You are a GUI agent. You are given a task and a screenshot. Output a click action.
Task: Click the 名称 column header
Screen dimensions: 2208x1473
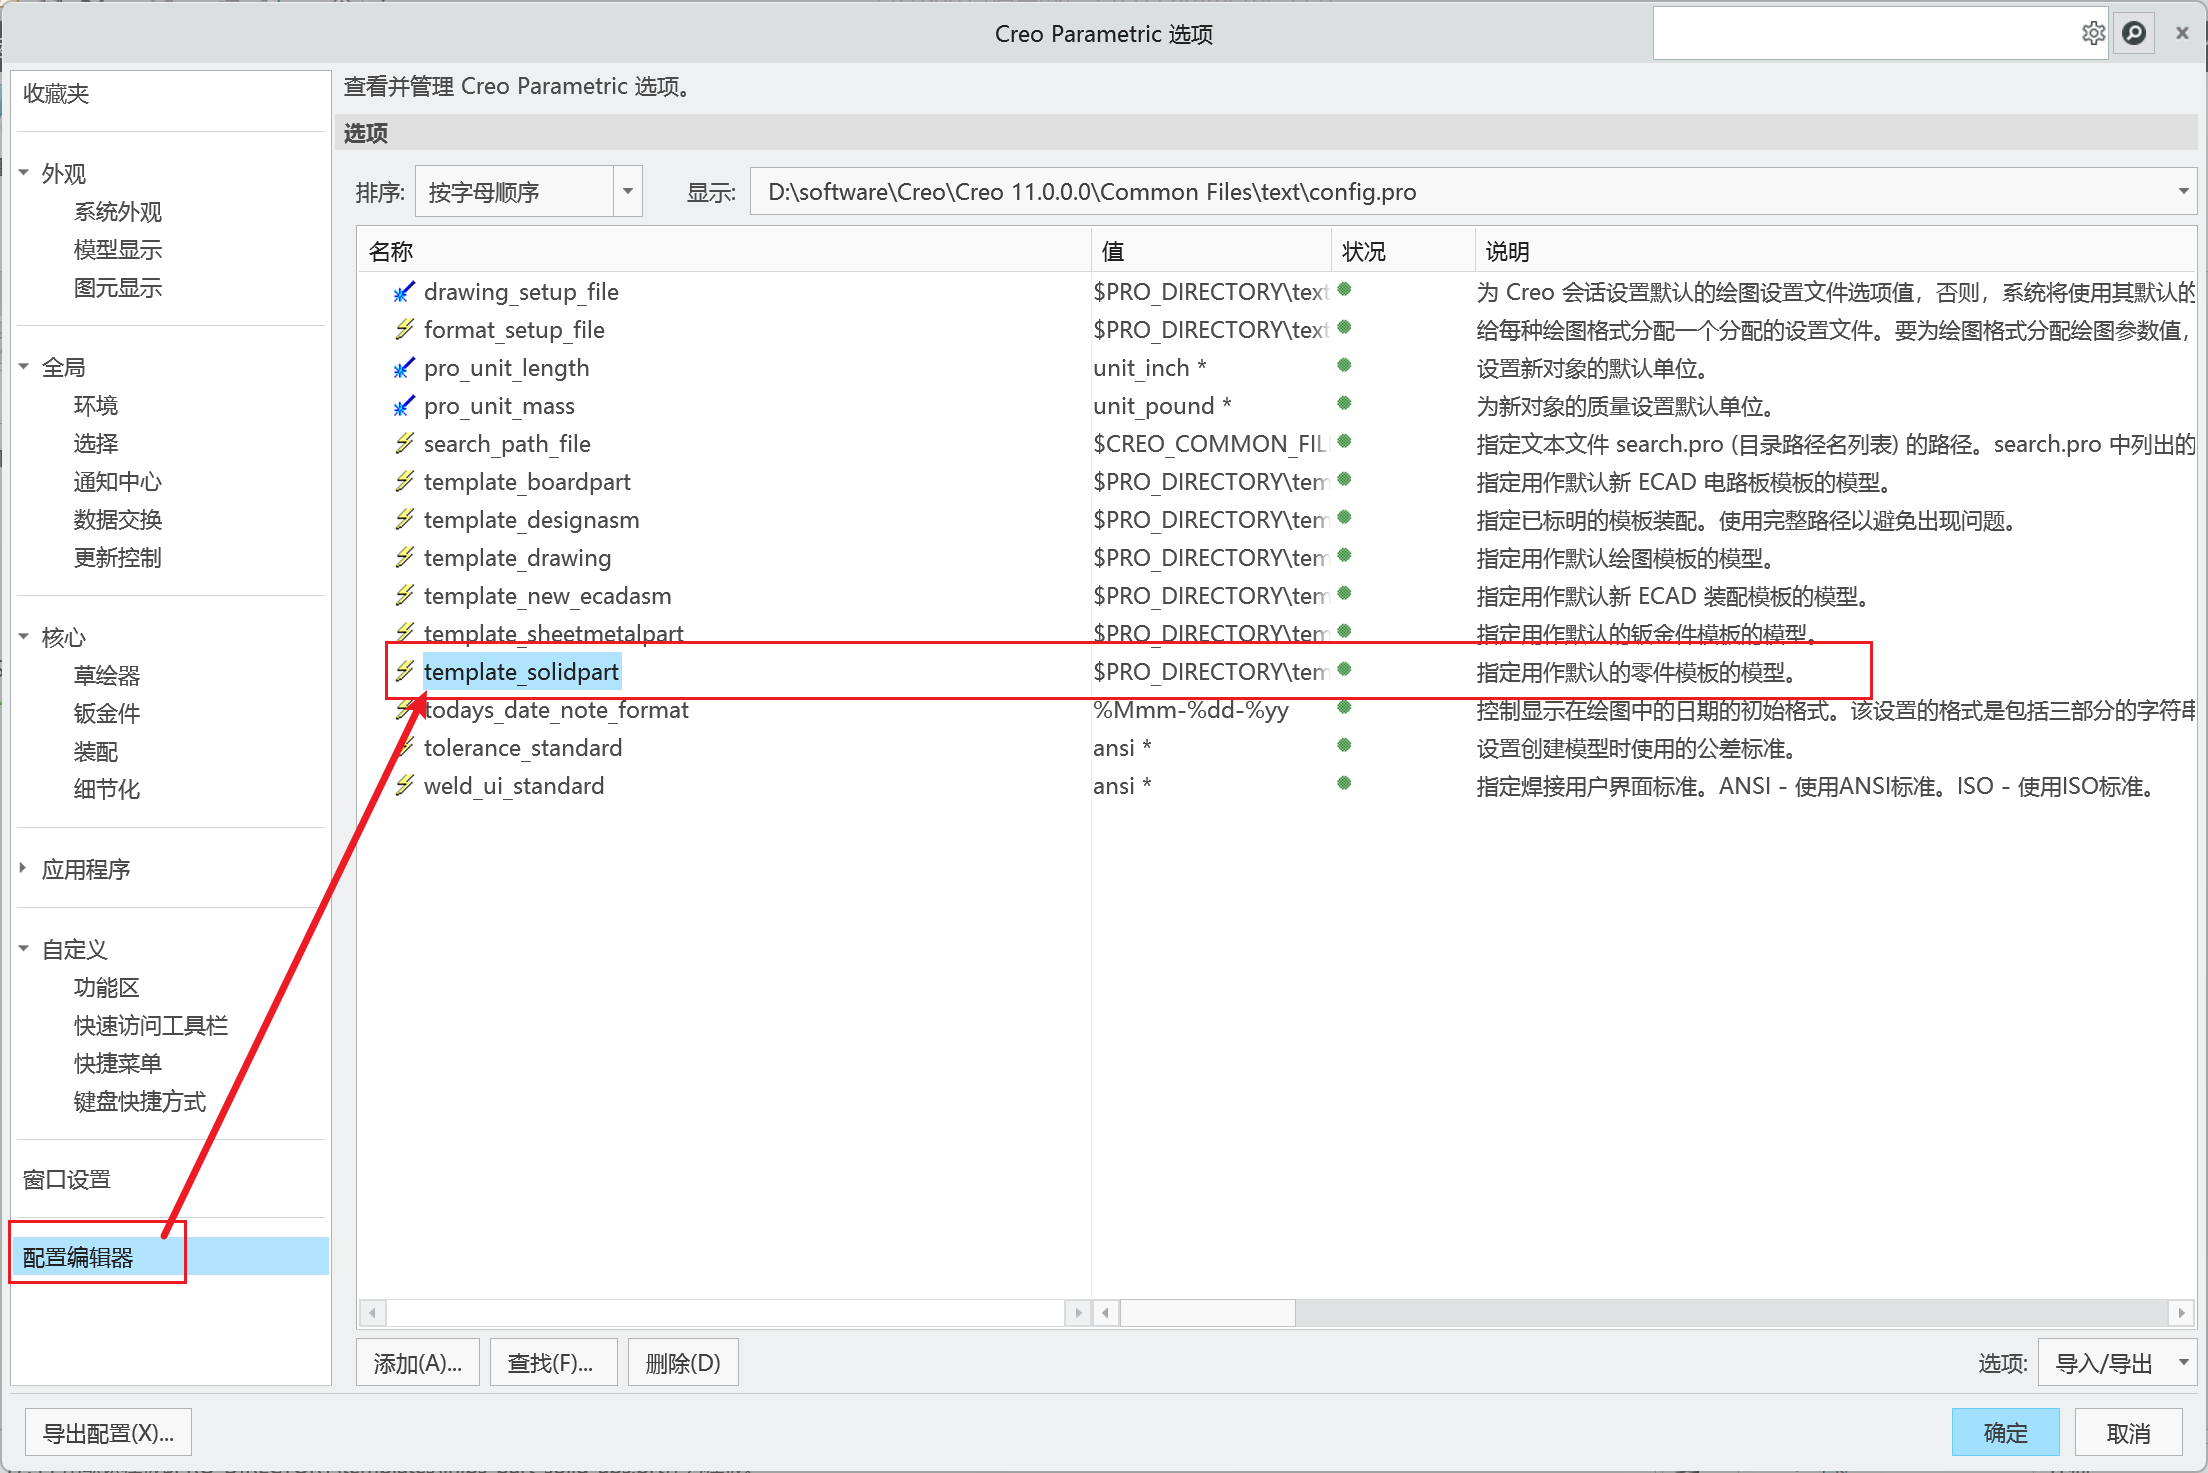coord(725,251)
